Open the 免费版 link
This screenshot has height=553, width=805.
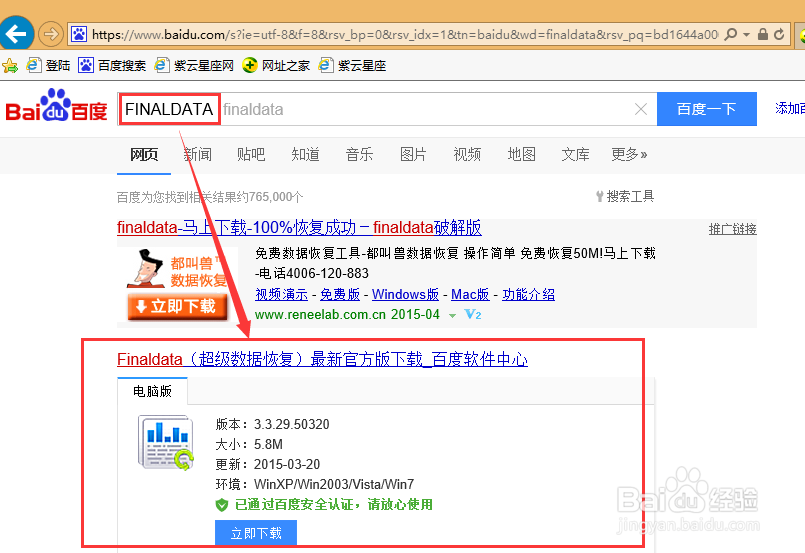340,294
